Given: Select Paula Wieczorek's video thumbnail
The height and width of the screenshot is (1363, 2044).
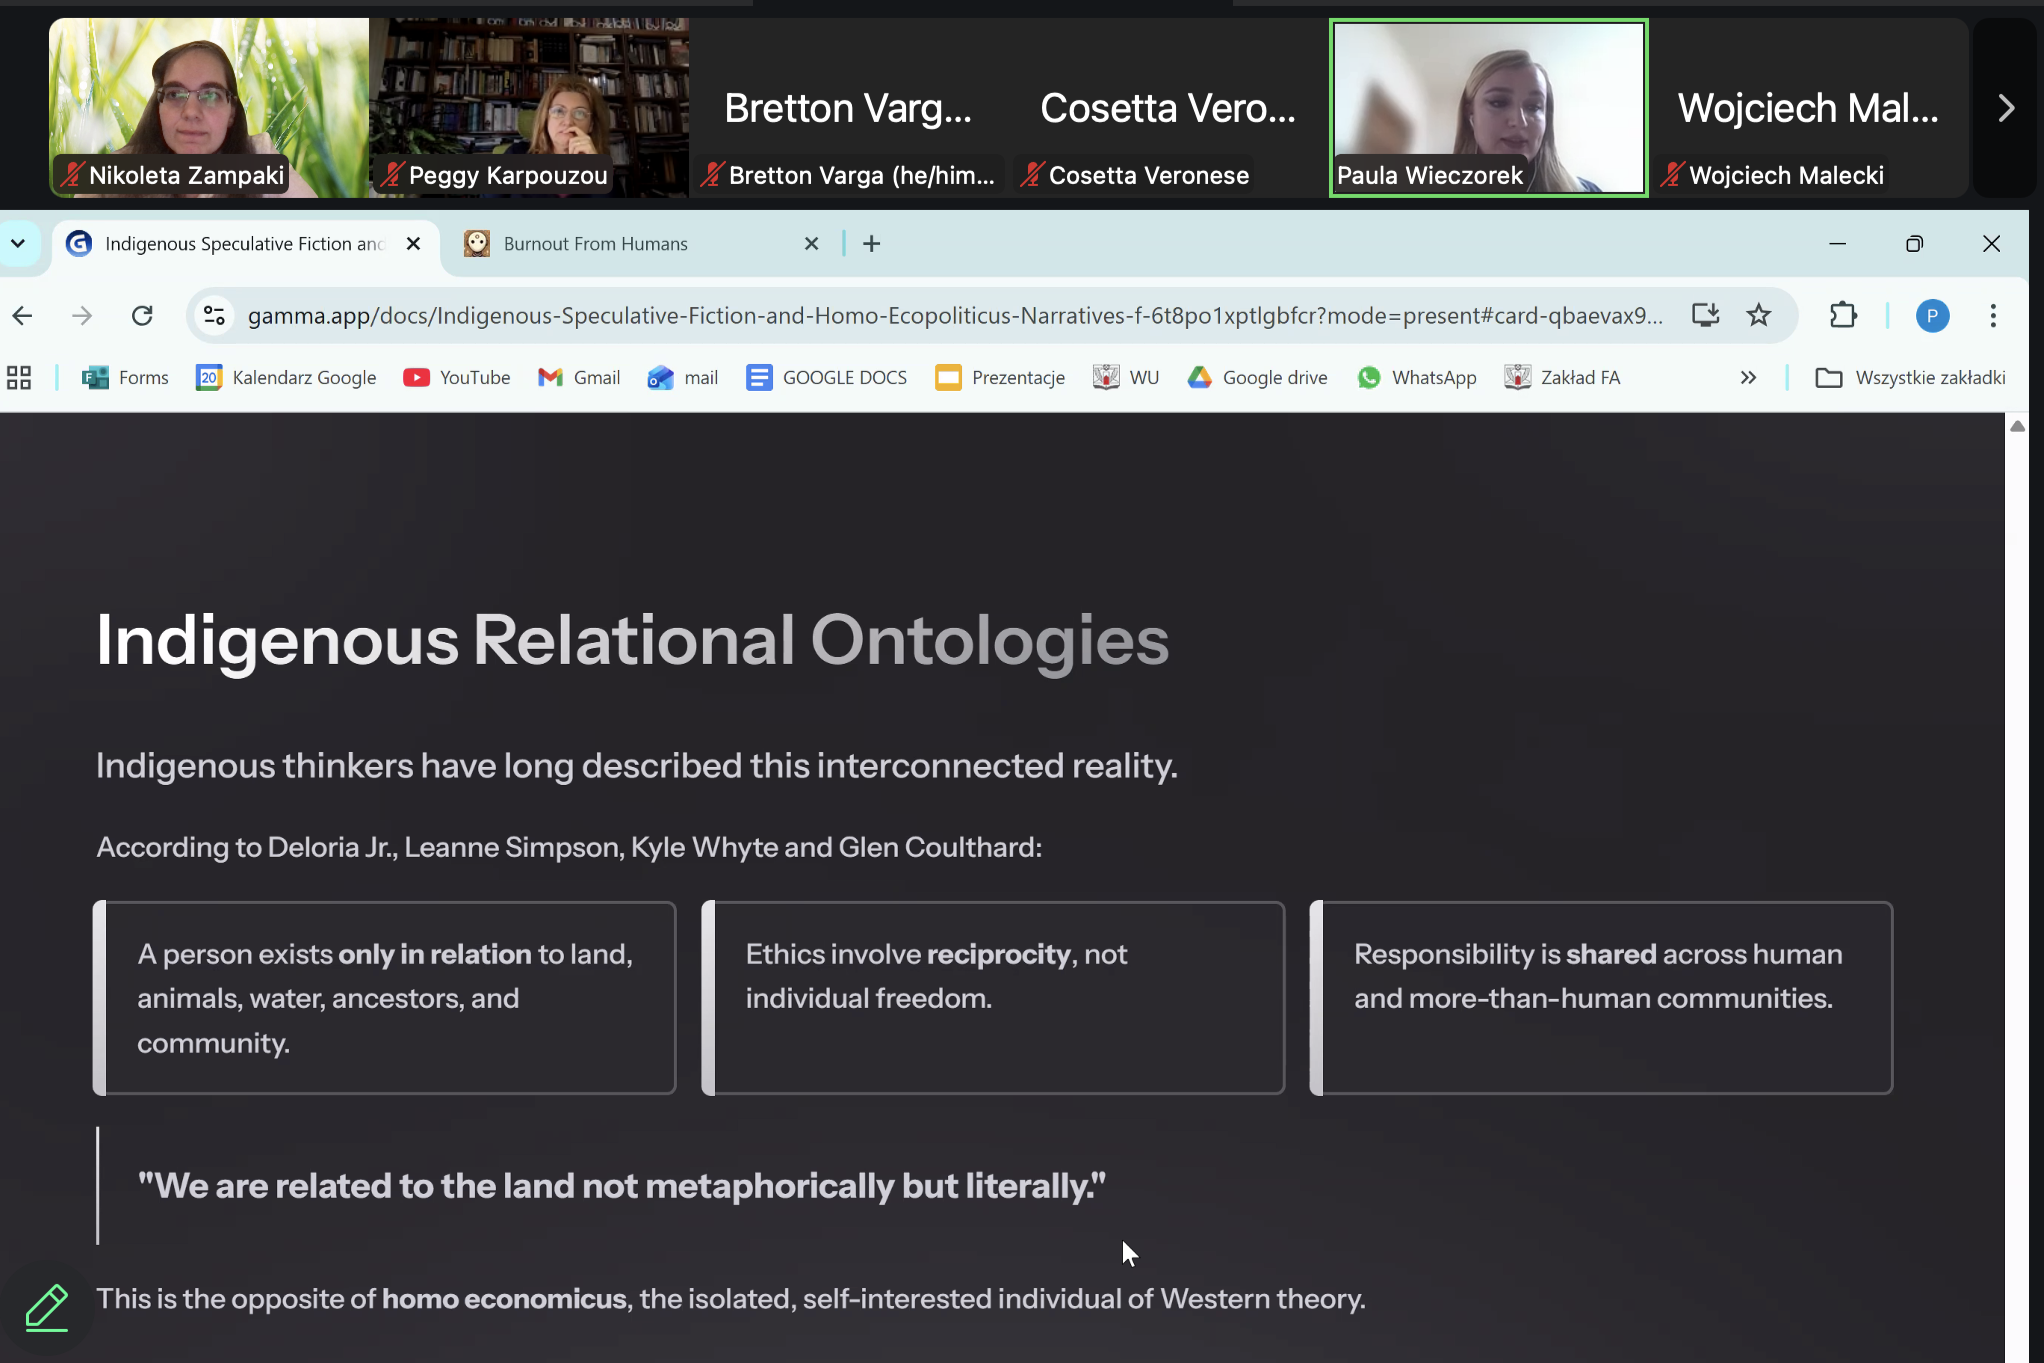Looking at the screenshot, I should [1488, 108].
